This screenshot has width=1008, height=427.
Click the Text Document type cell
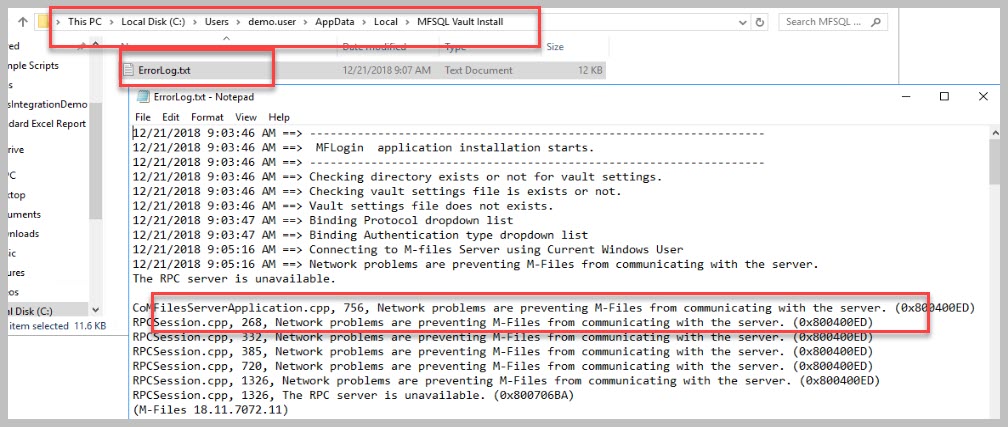click(x=478, y=70)
